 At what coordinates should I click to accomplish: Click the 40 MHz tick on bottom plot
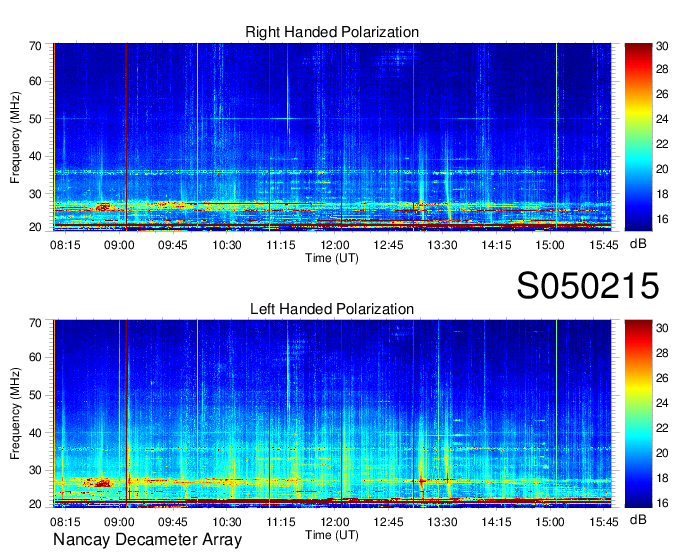click(x=35, y=433)
